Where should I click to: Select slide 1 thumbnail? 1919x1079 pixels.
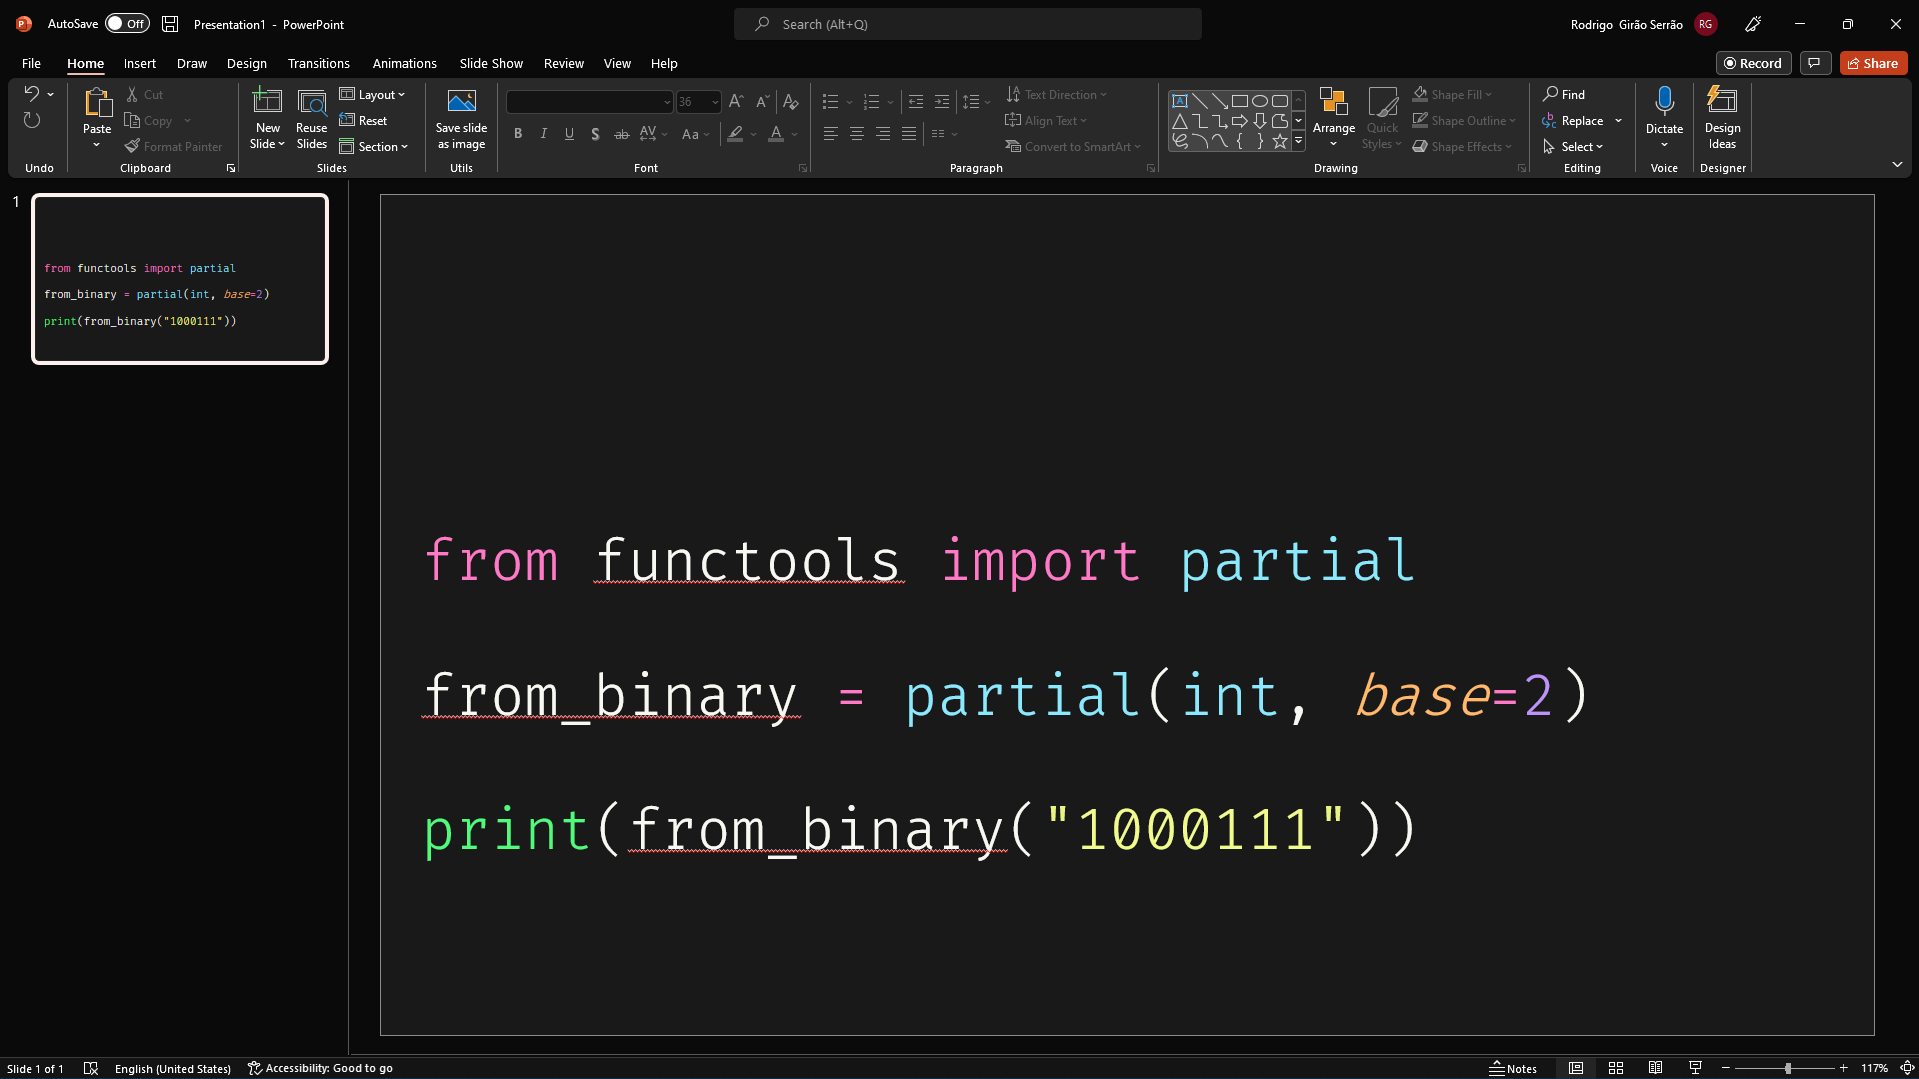180,279
